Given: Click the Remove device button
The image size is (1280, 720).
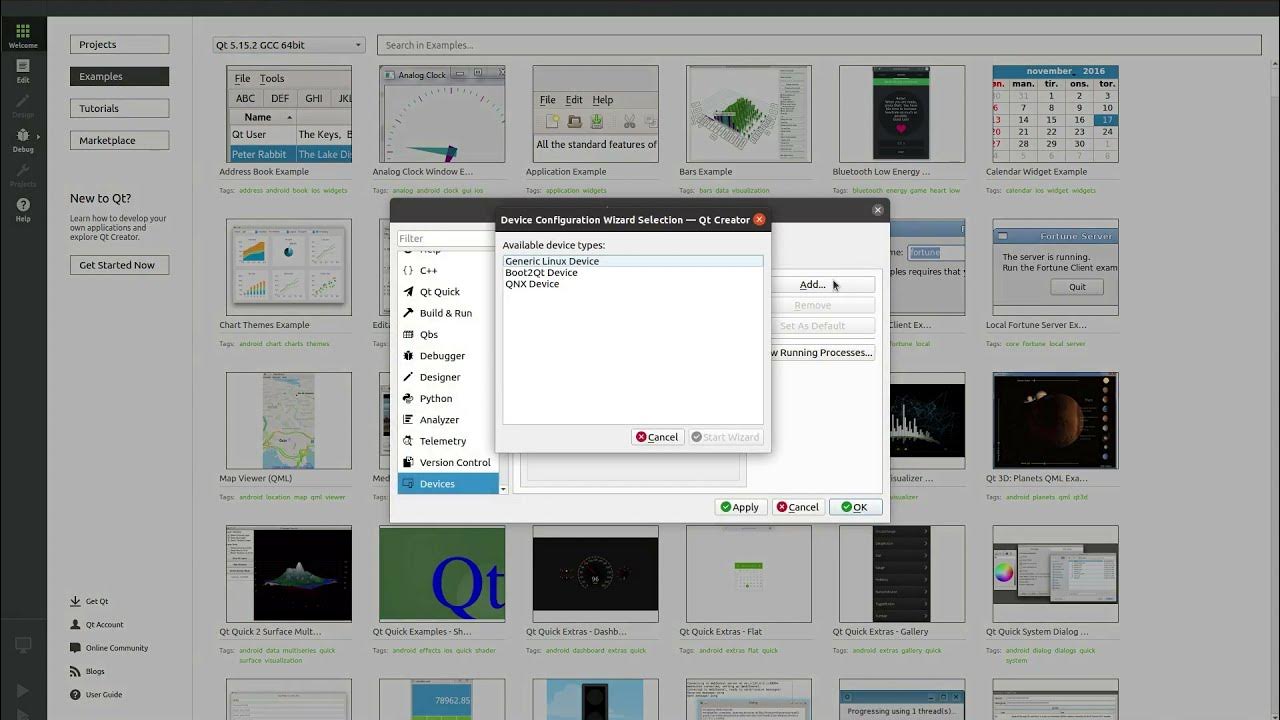Looking at the screenshot, I should [x=822, y=305].
